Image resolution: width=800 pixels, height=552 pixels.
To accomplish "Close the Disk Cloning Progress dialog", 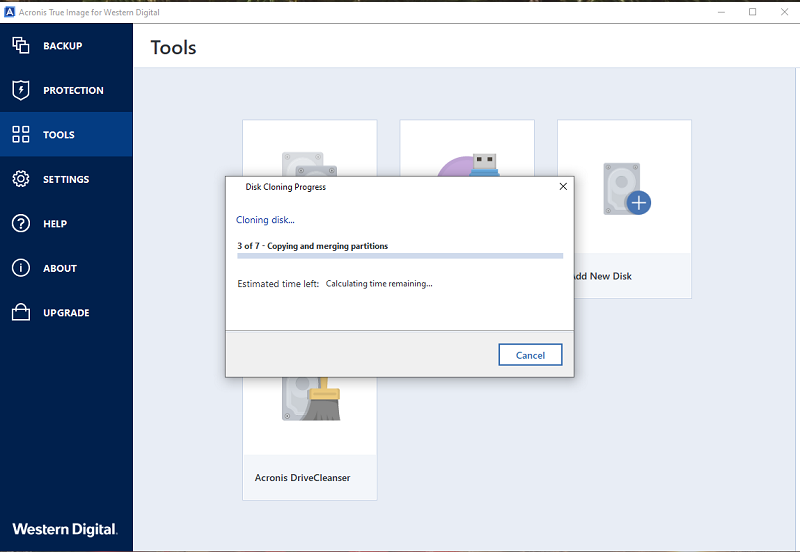I will pyautogui.click(x=563, y=187).
